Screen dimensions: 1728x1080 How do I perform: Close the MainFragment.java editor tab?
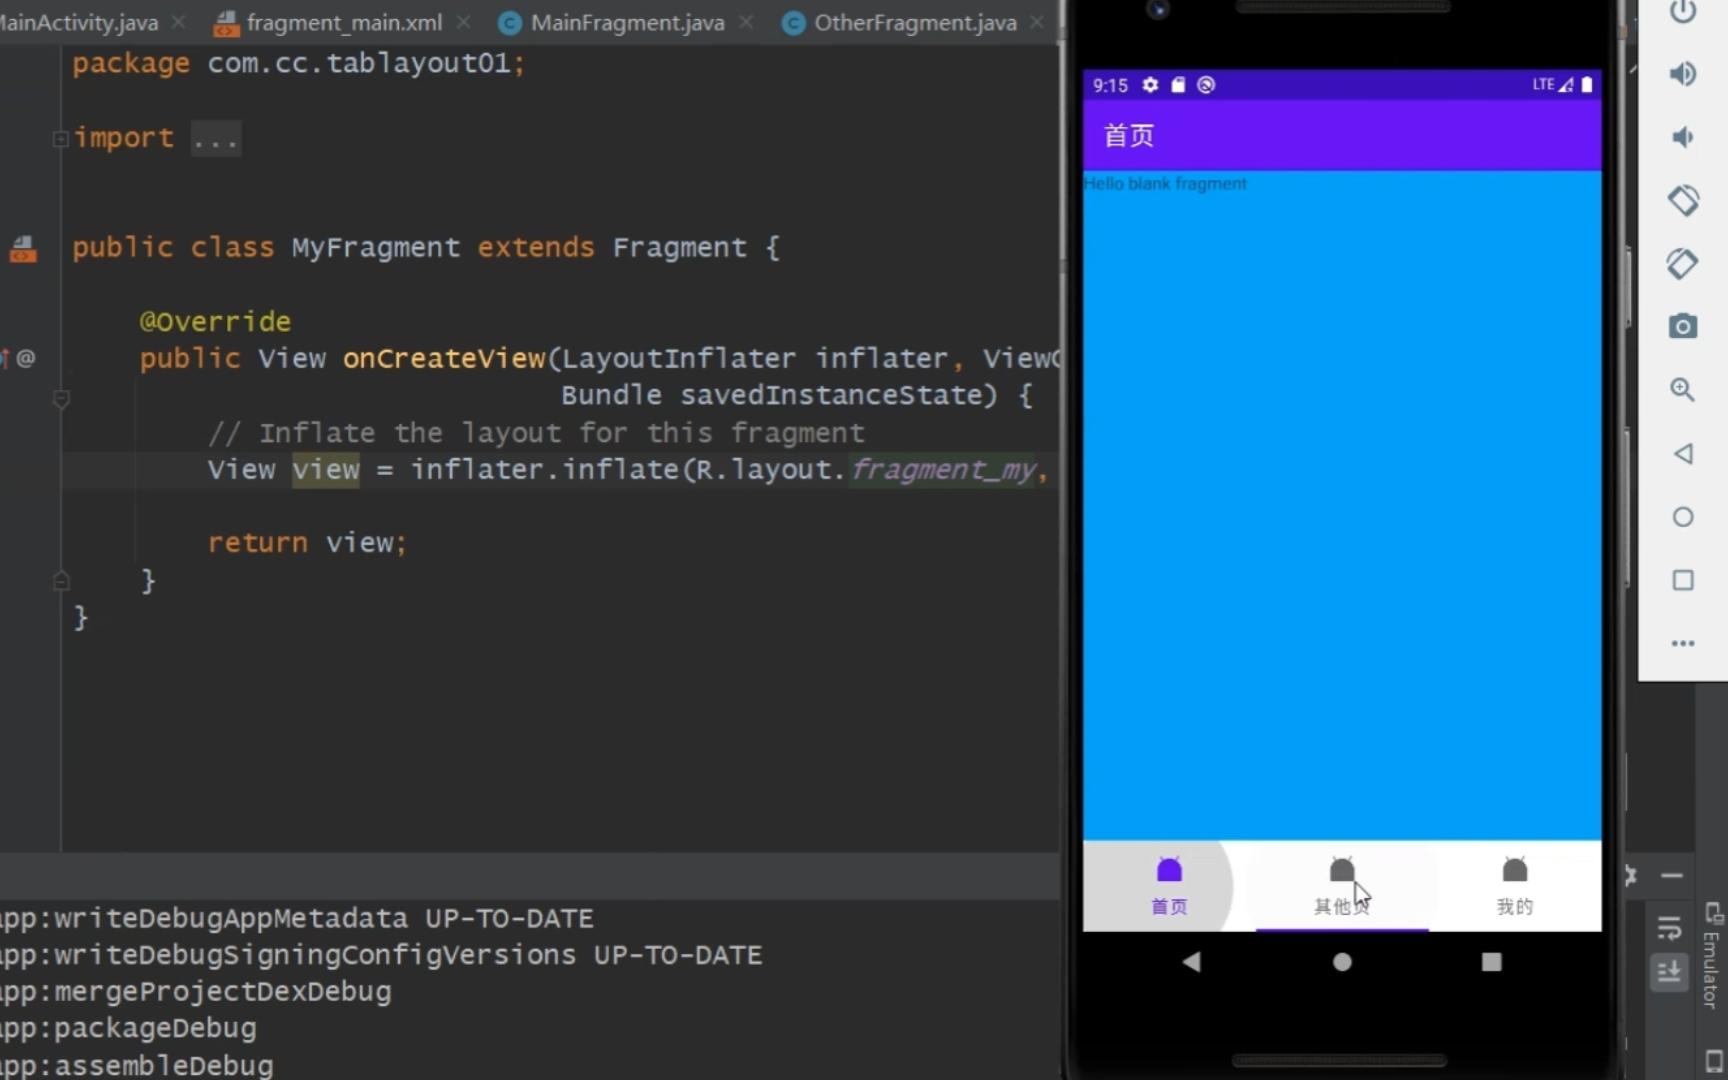(746, 22)
